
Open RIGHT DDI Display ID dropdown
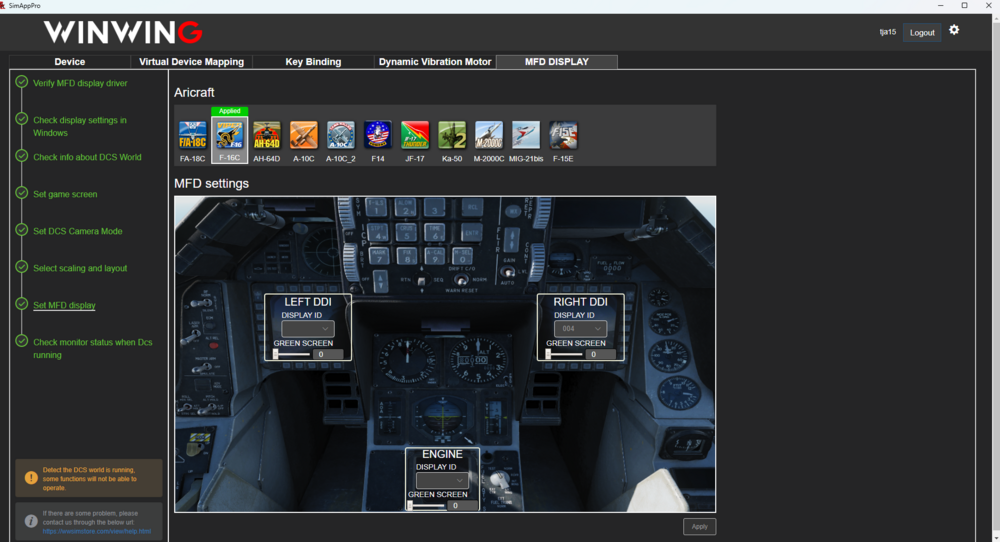pyautogui.click(x=580, y=329)
